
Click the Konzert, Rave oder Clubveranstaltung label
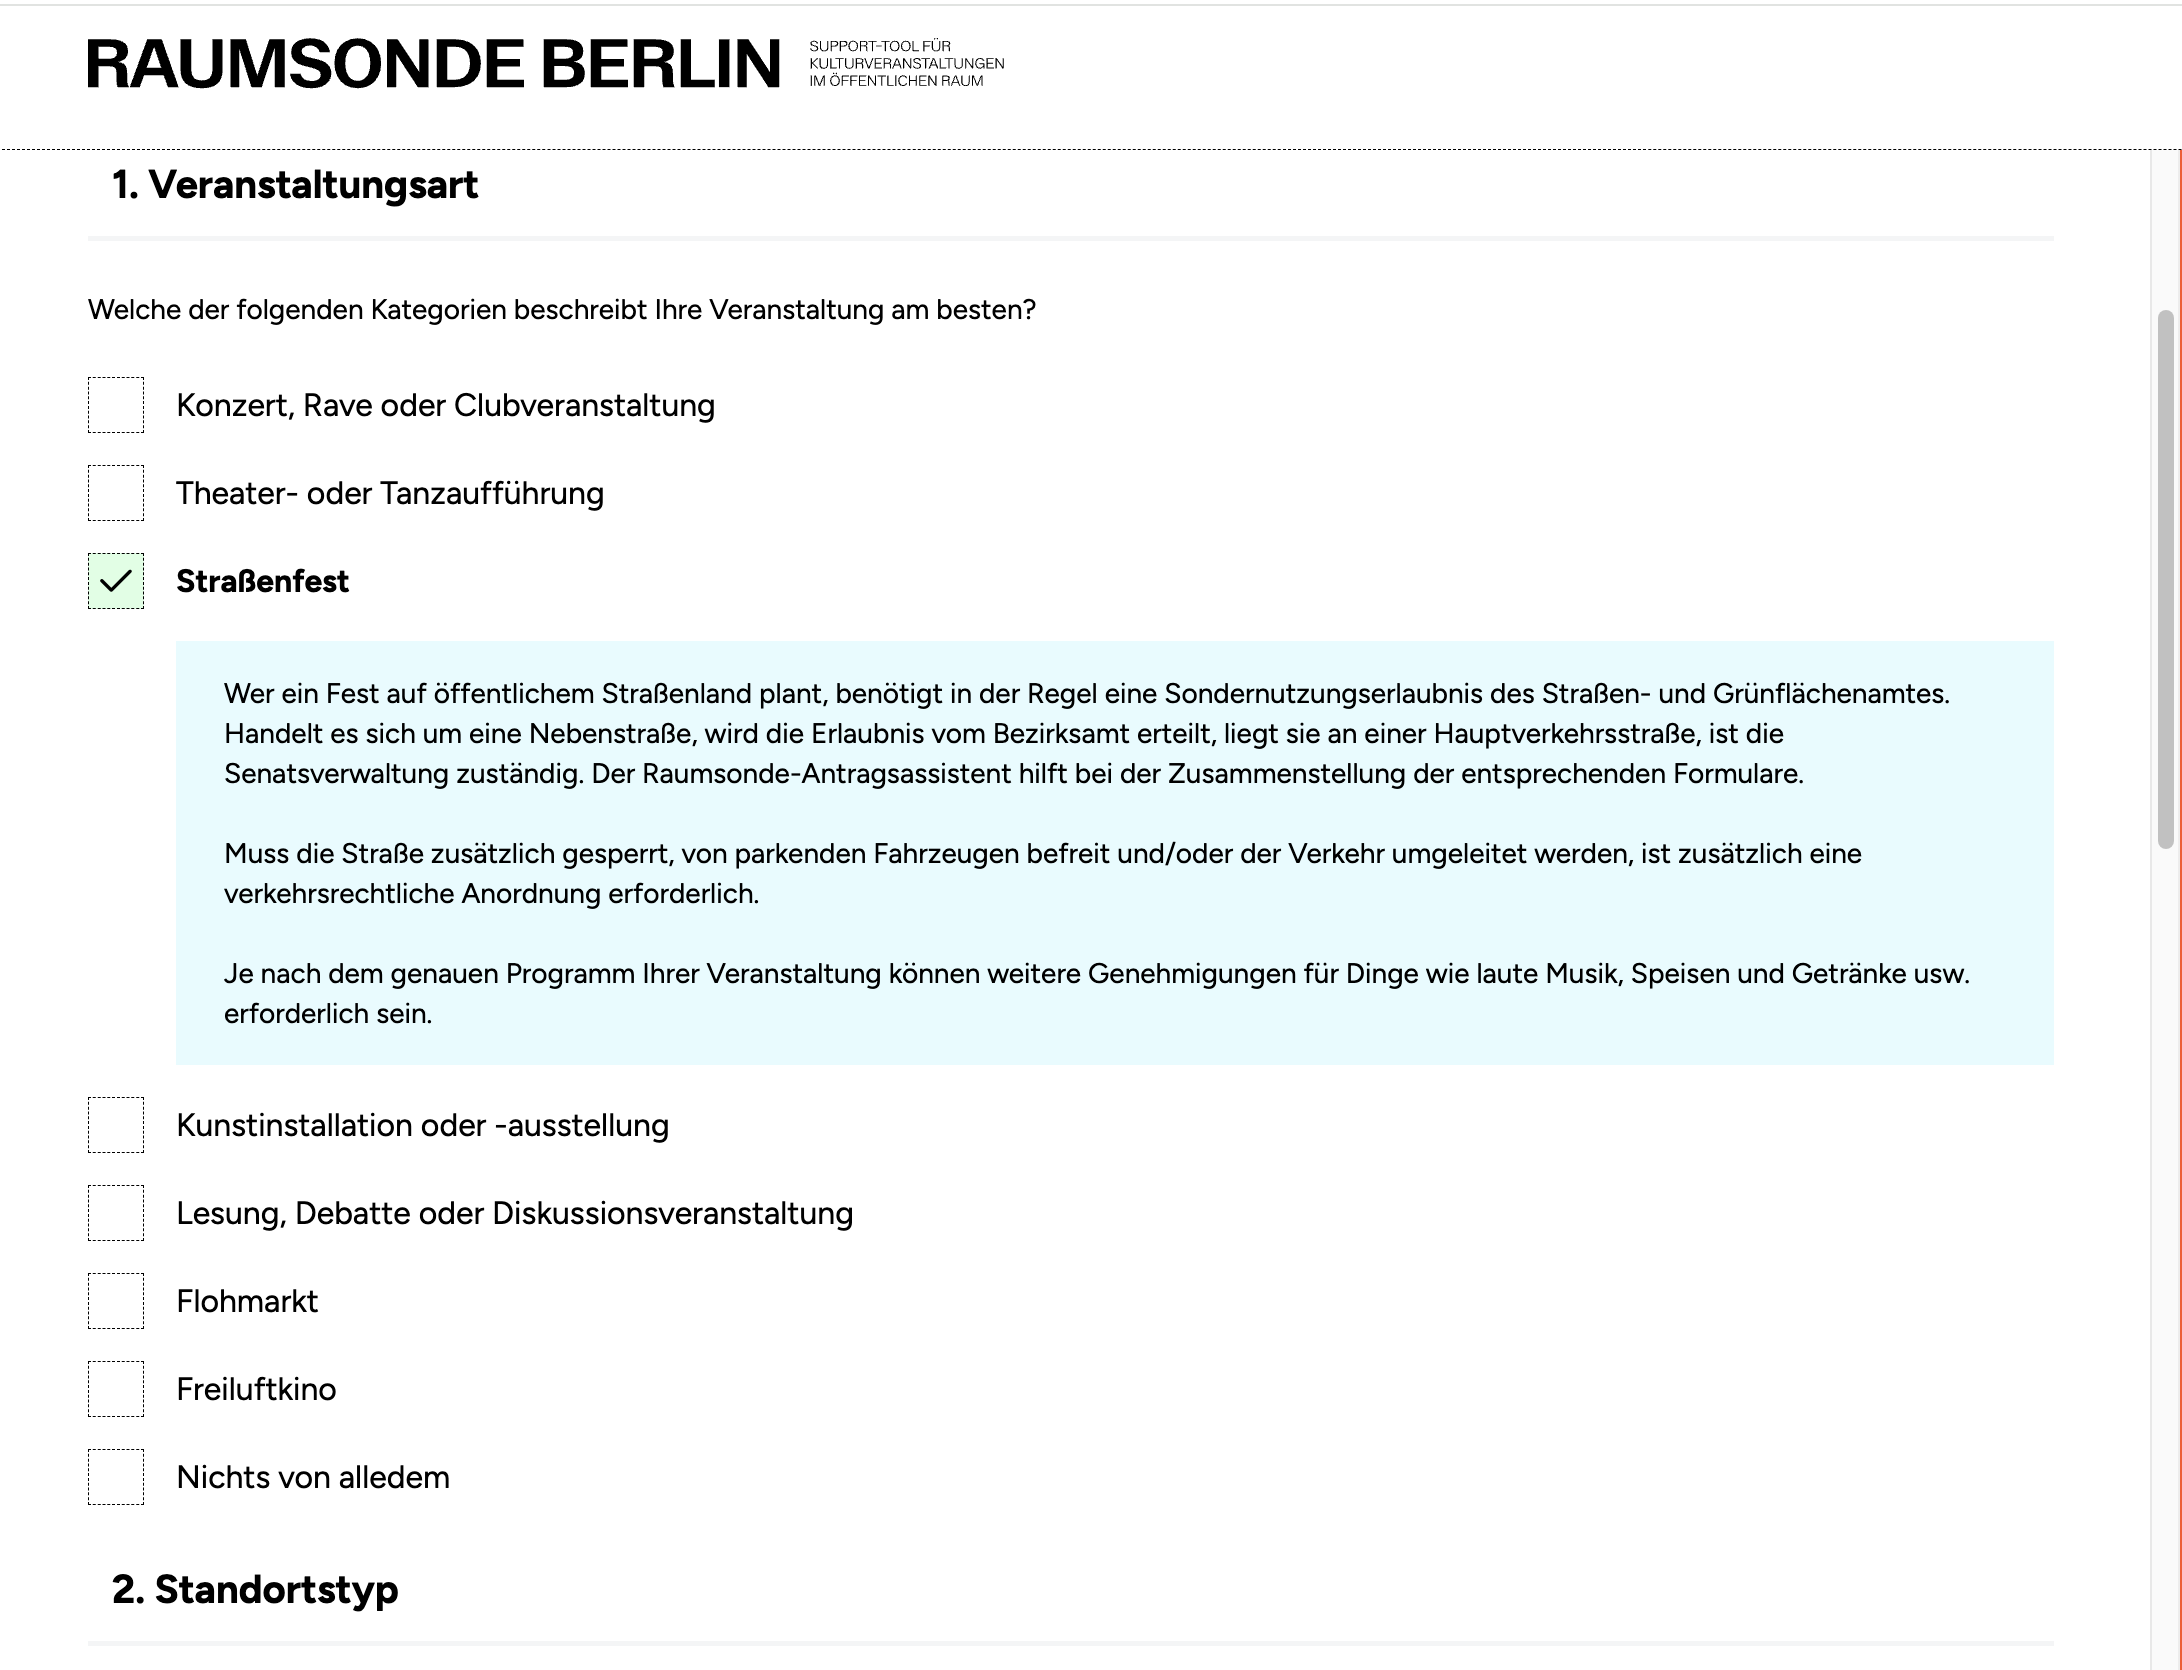coord(445,405)
